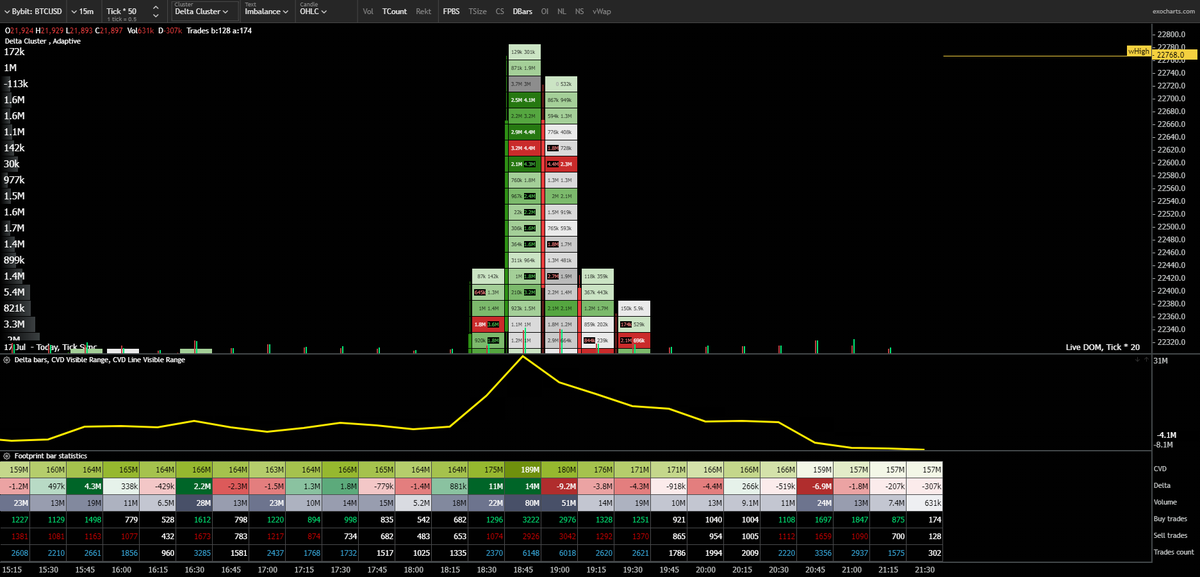Toggle the vWap indicator
The image size is (1200, 577).
602,11
